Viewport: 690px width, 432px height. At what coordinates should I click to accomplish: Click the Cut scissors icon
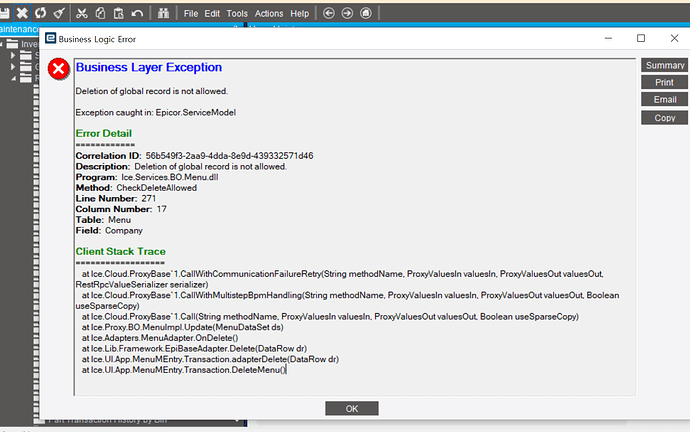pos(81,13)
